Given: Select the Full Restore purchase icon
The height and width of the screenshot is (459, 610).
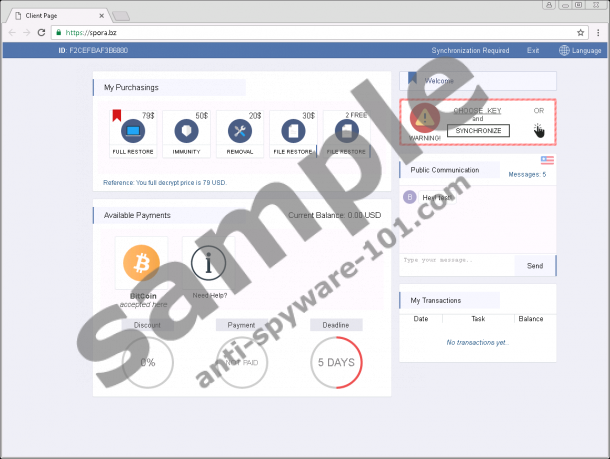Looking at the screenshot, I should tap(132, 131).
